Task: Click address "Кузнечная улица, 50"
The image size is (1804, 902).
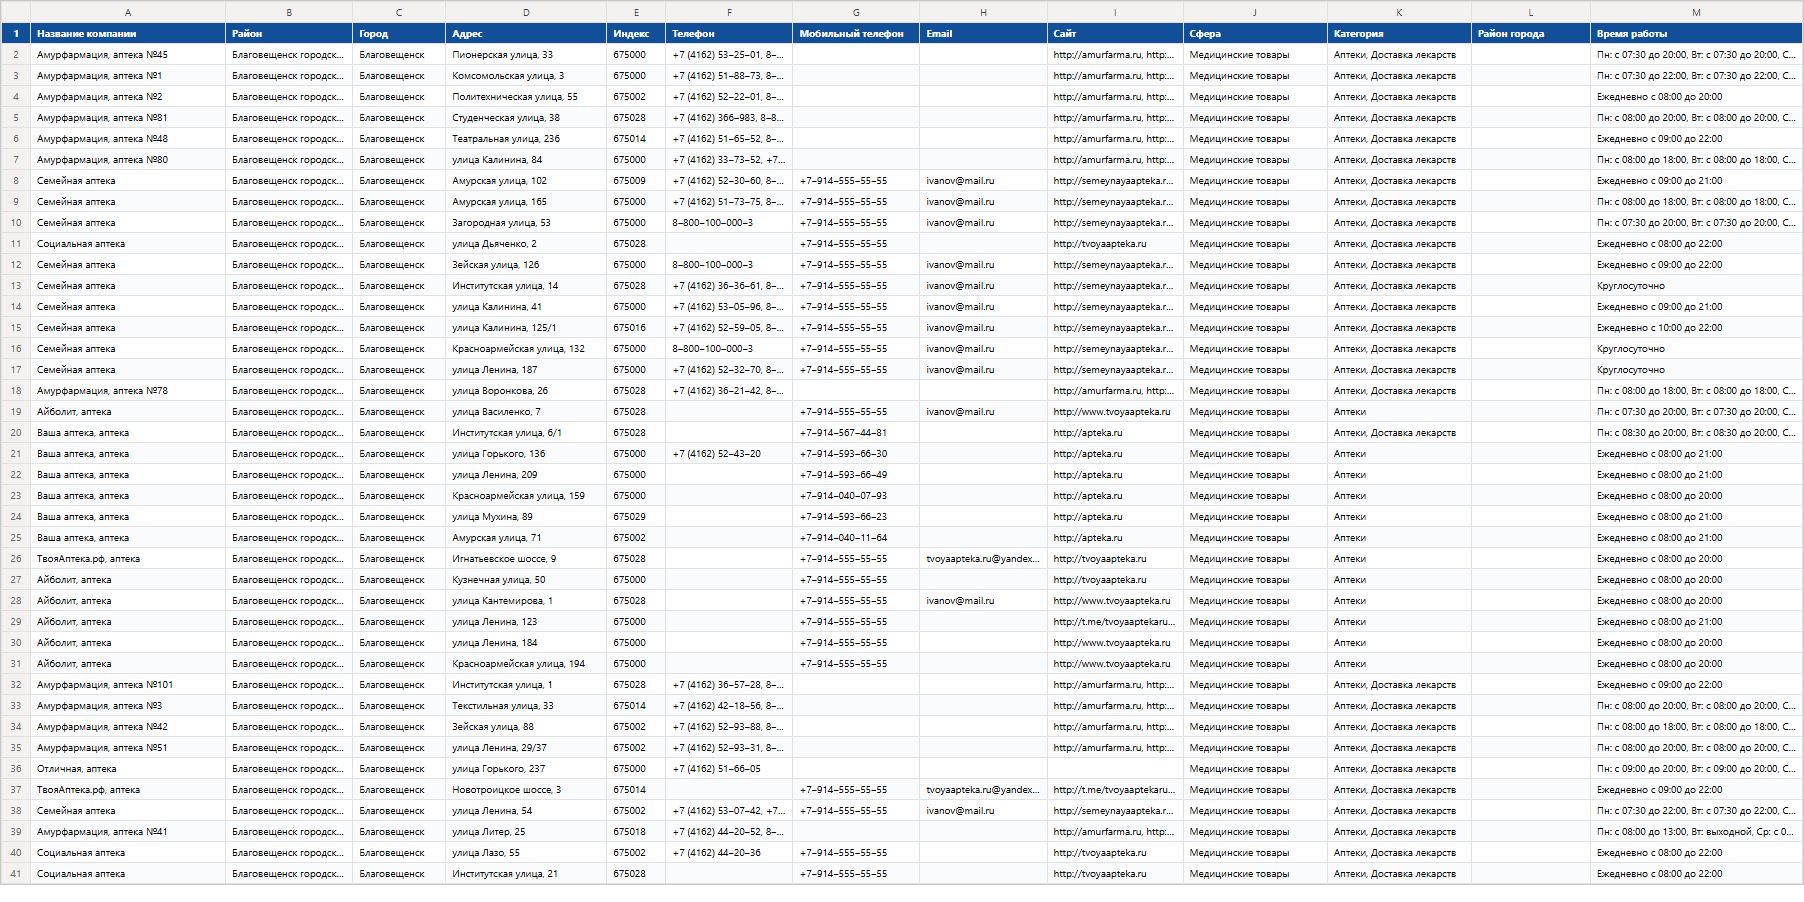Action: click(526, 580)
